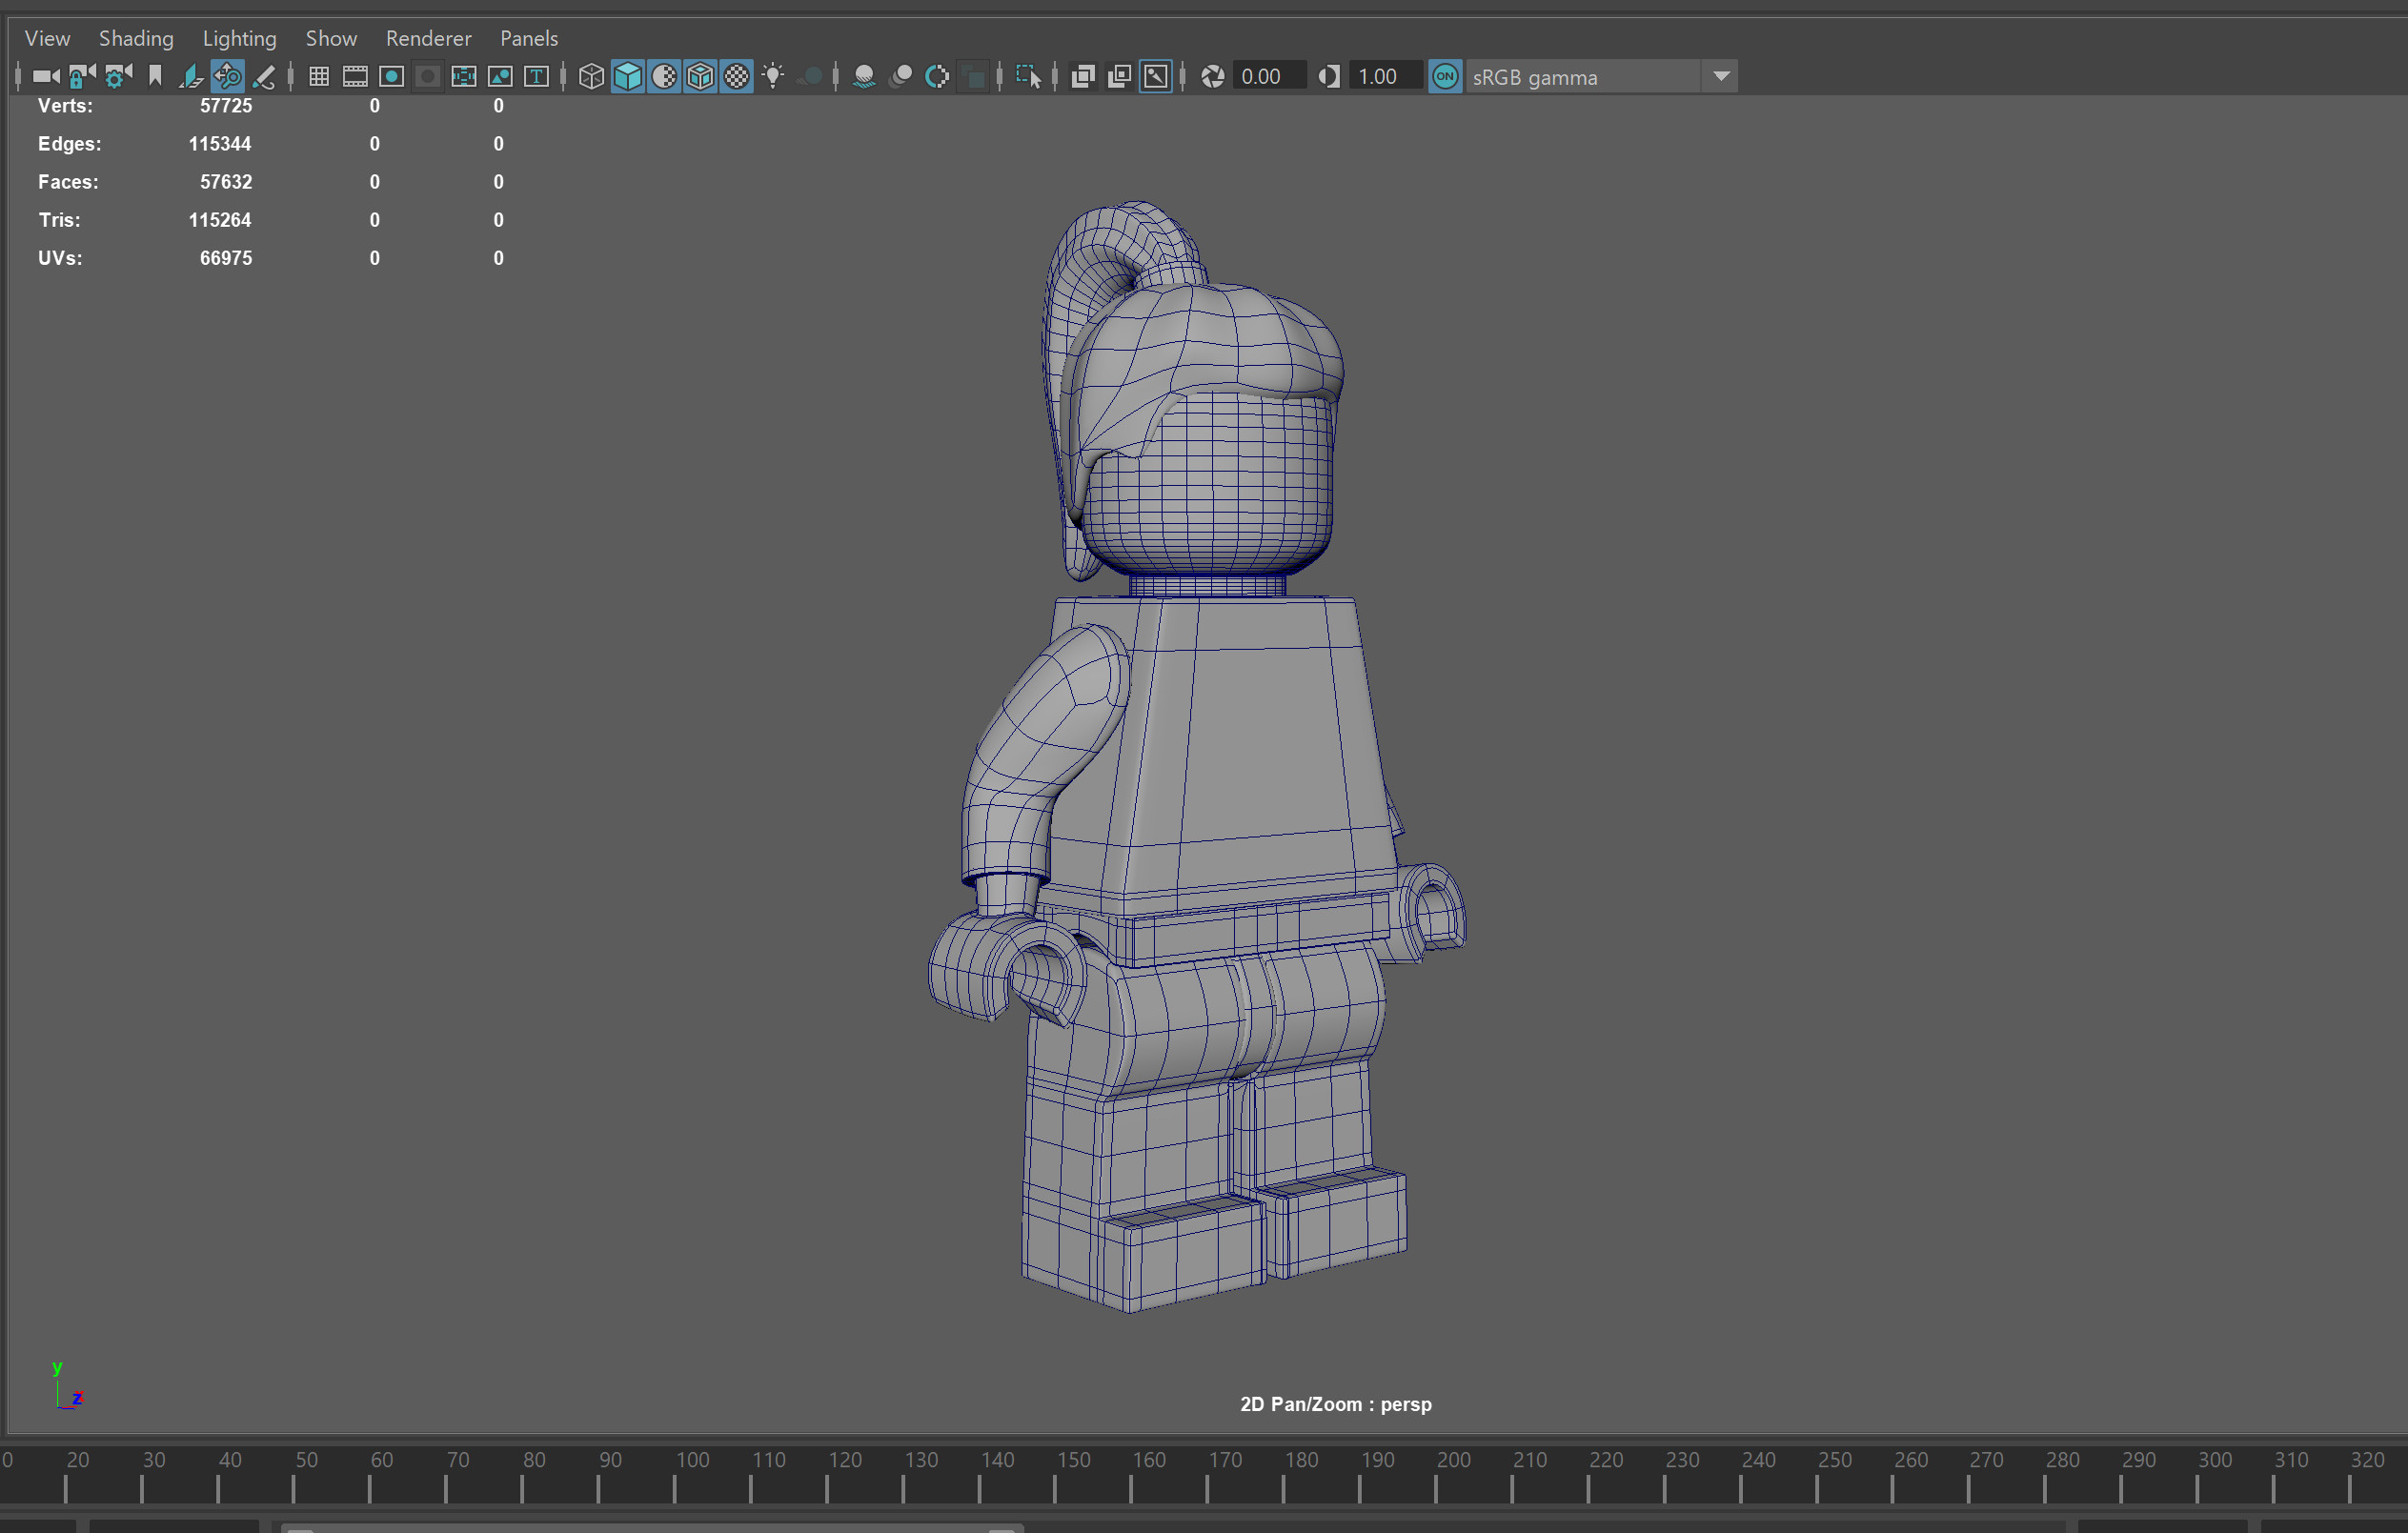Click the Use All Lights bulb icon
The image size is (2408, 1533).
773,76
